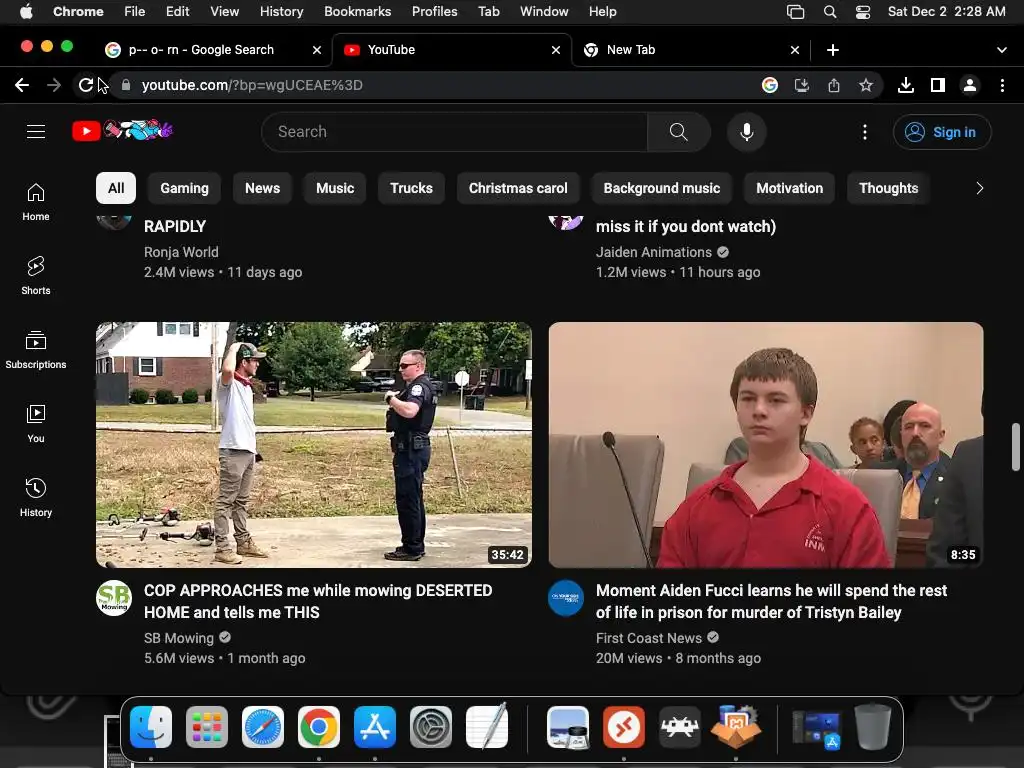Viewport: 1024px width, 768px height.
Task: Open Safari from the Dock
Action: (x=263, y=727)
